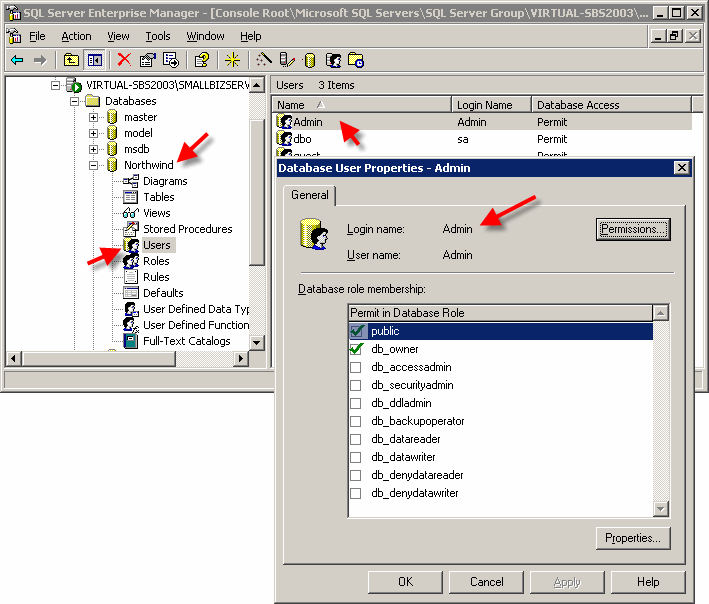Click the Forward arrow toolbar icon
The height and width of the screenshot is (604, 709).
[40, 60]
